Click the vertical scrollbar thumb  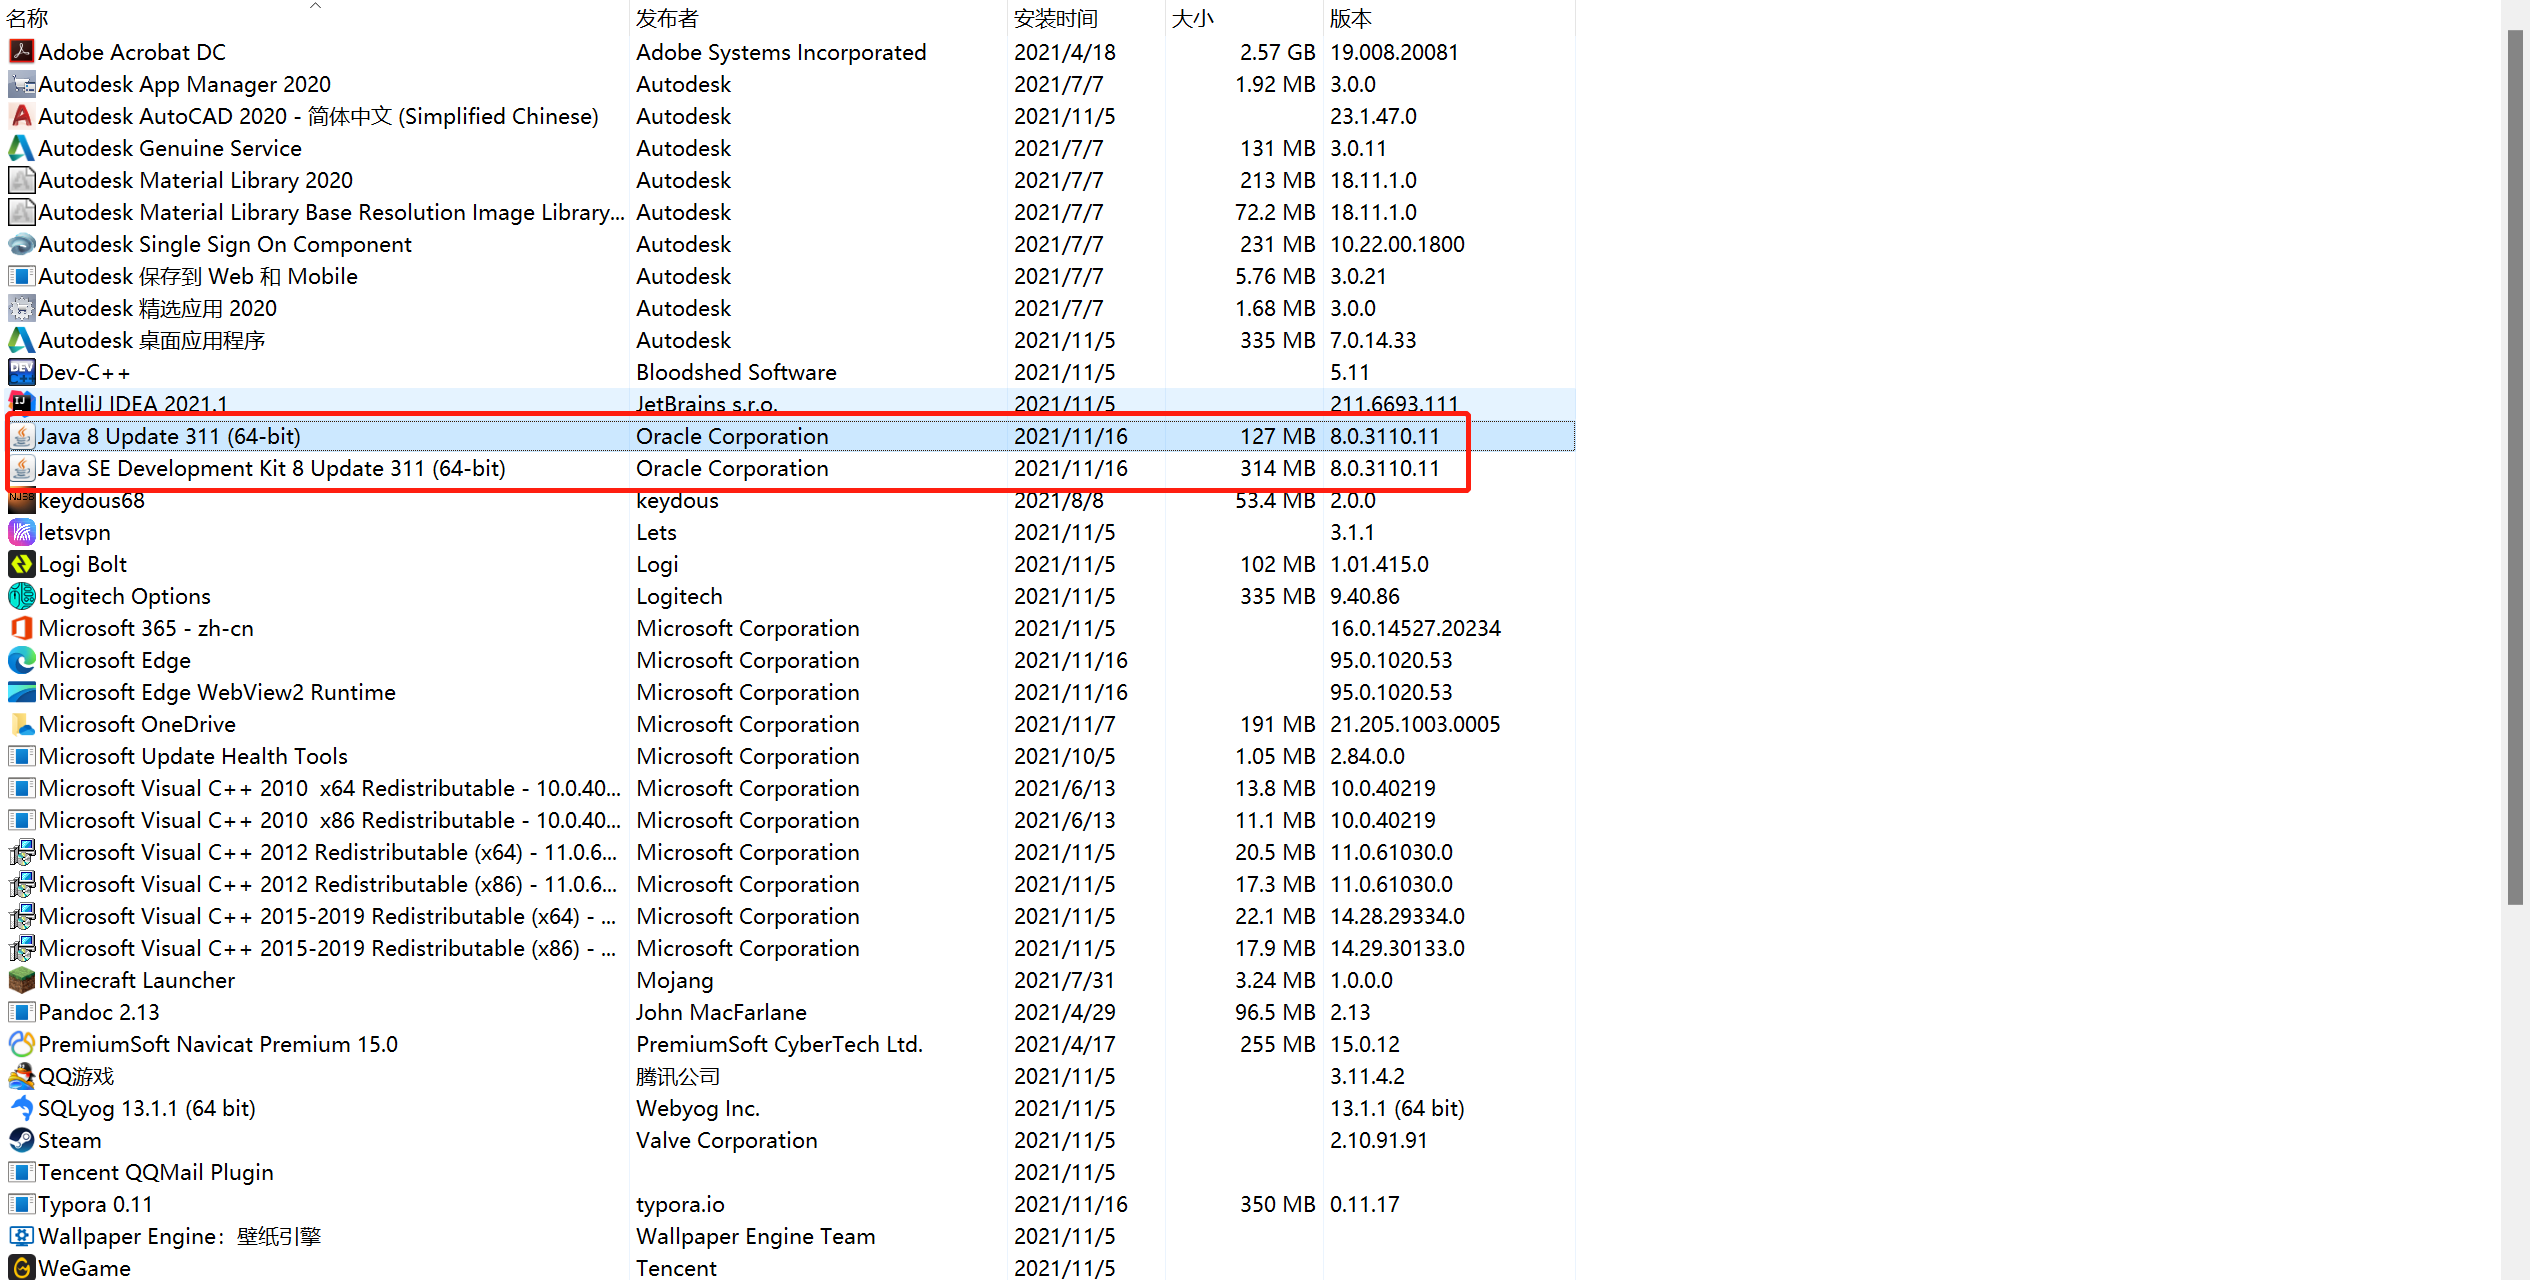coord(2515,468)
